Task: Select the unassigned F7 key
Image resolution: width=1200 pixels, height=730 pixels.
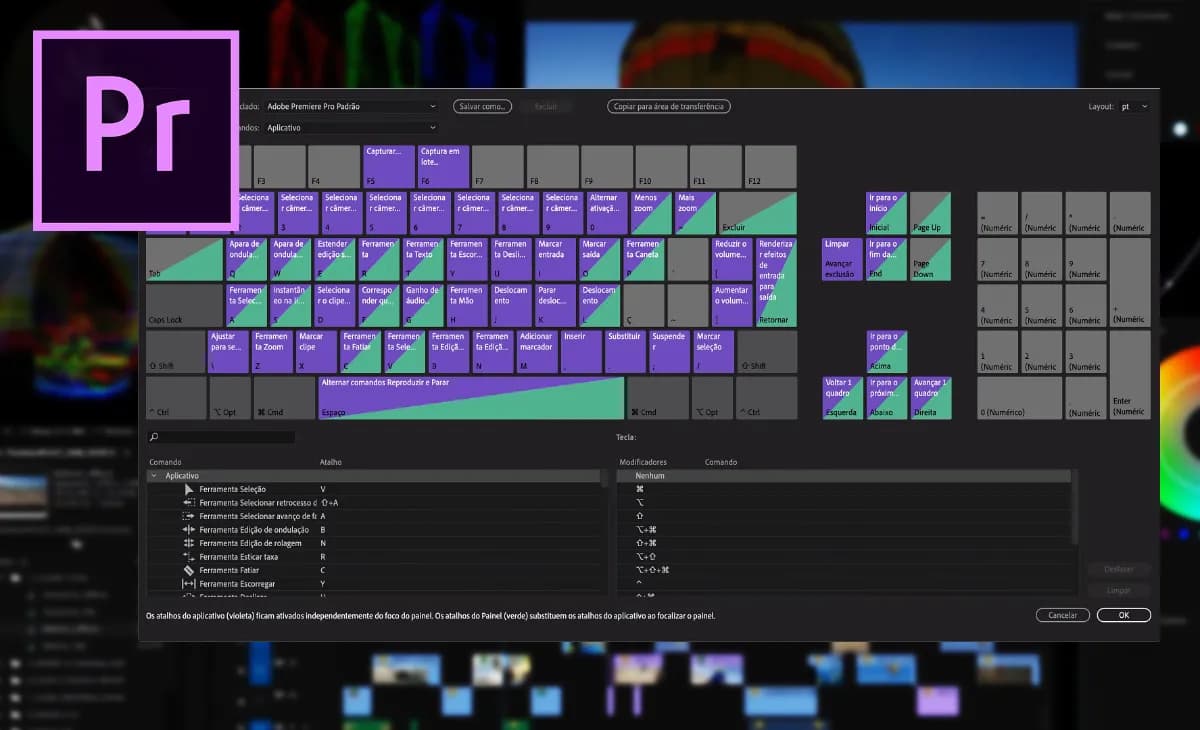Action: point(497,167)
